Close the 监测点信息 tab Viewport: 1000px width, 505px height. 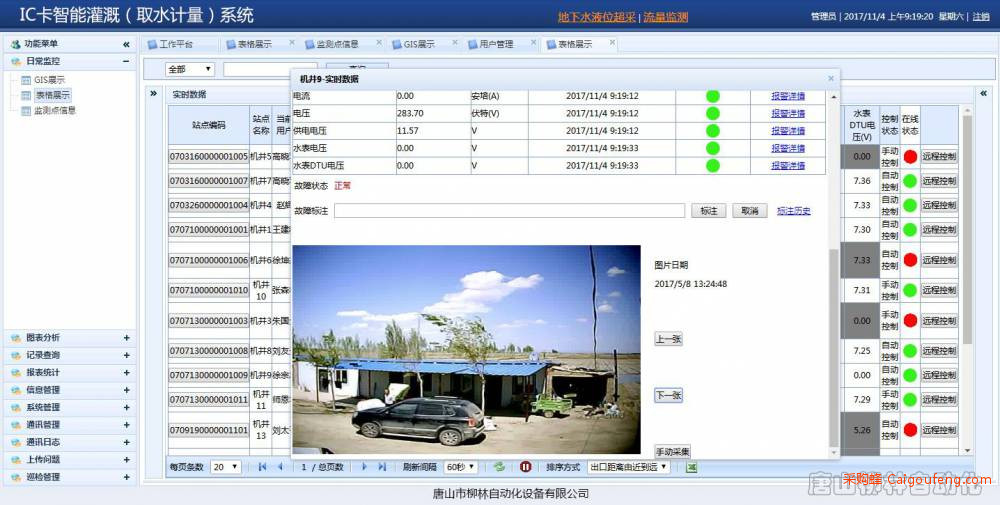point(379,43)
